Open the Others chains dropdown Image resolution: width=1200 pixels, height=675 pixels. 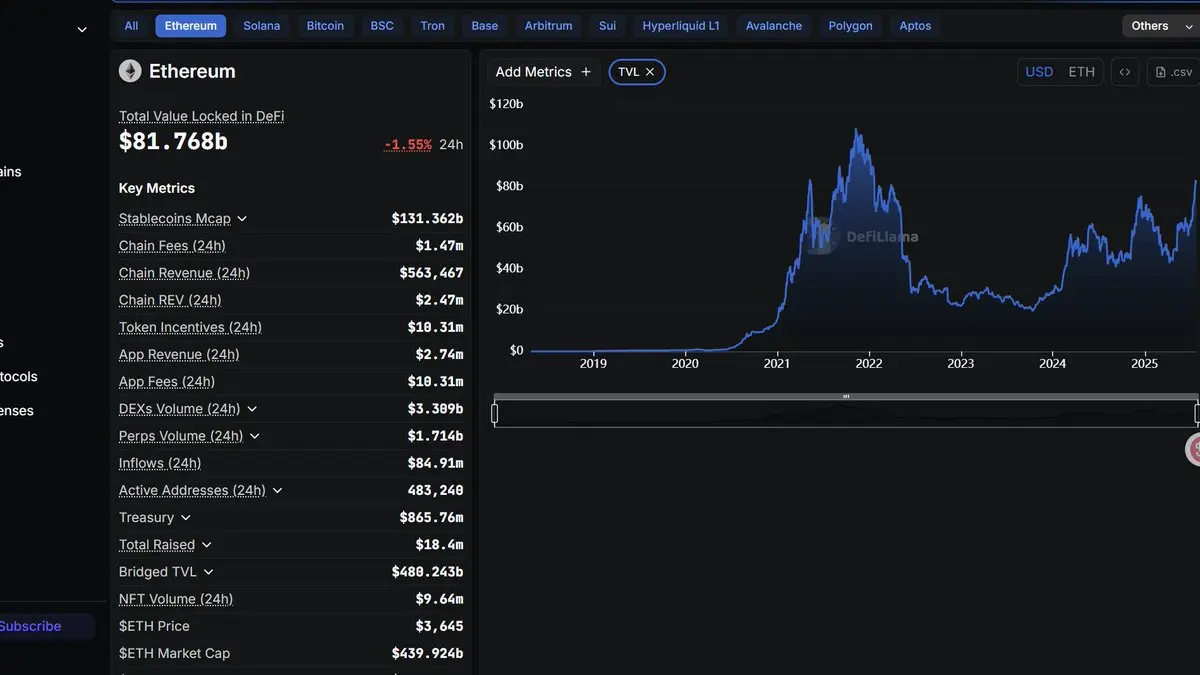pos(1160,26)
